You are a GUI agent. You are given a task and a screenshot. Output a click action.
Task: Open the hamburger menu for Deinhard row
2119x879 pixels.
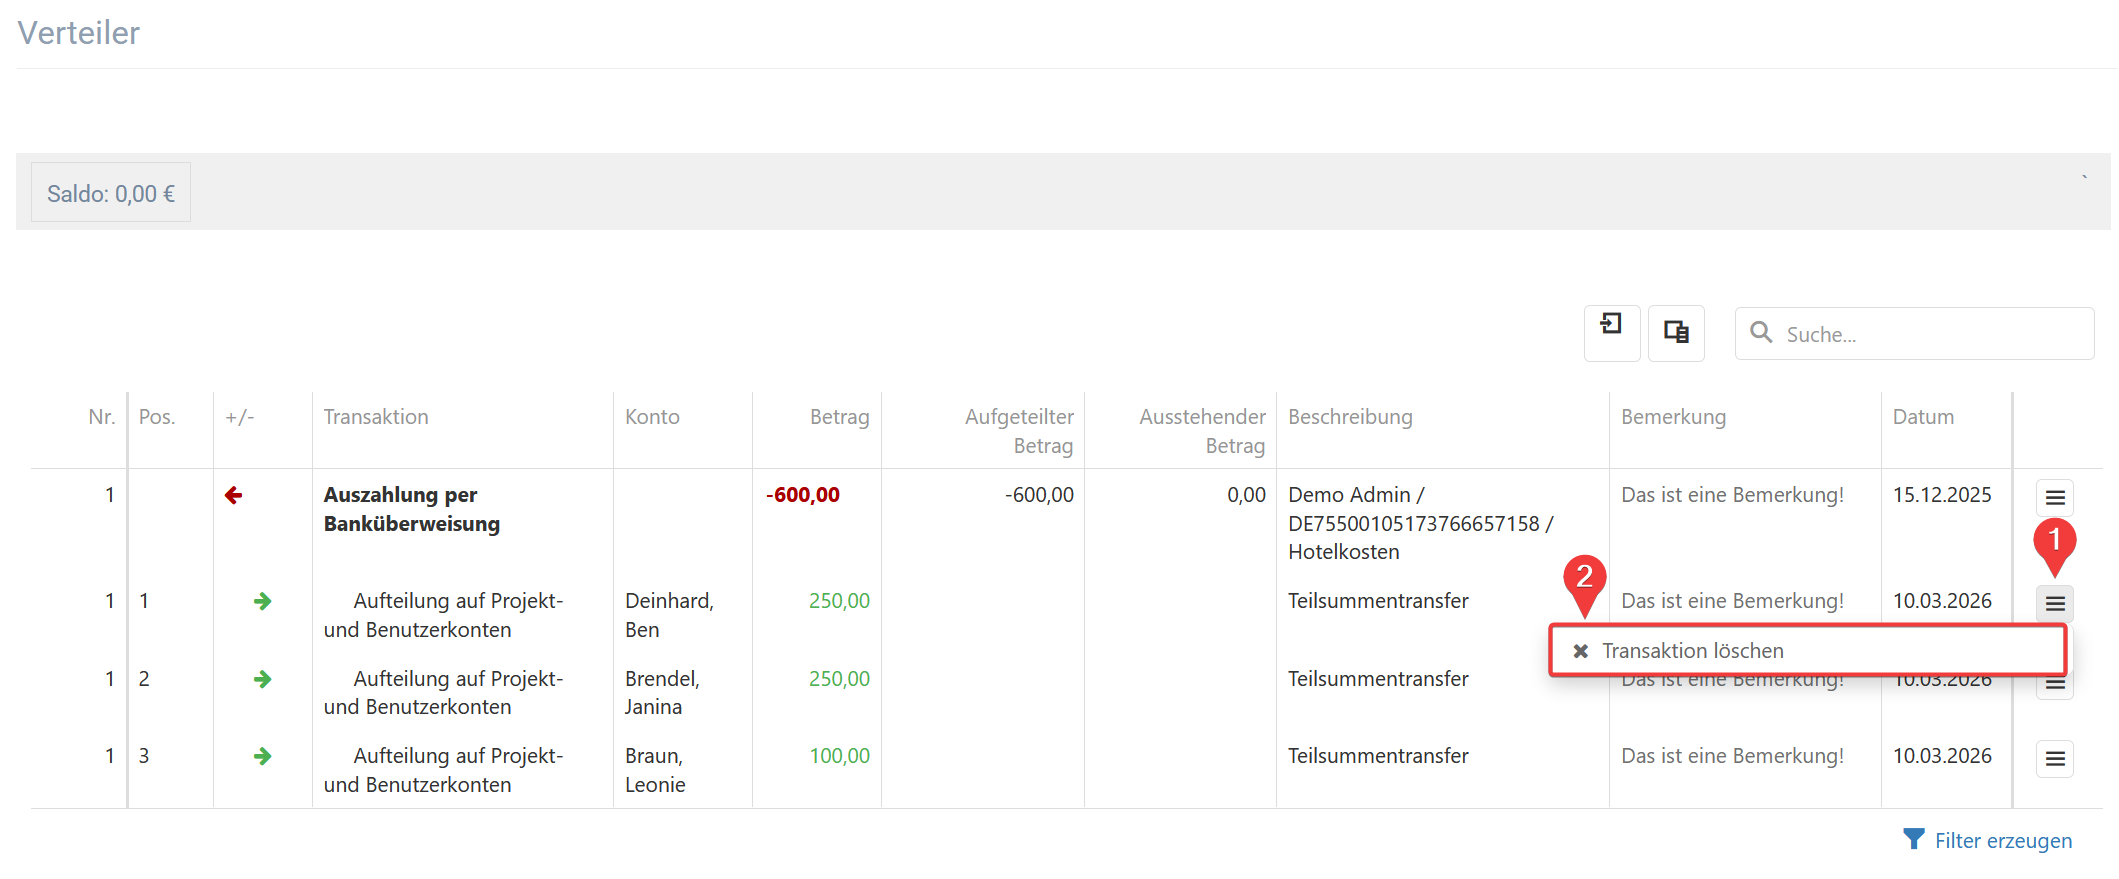[x=2055, y=603]
